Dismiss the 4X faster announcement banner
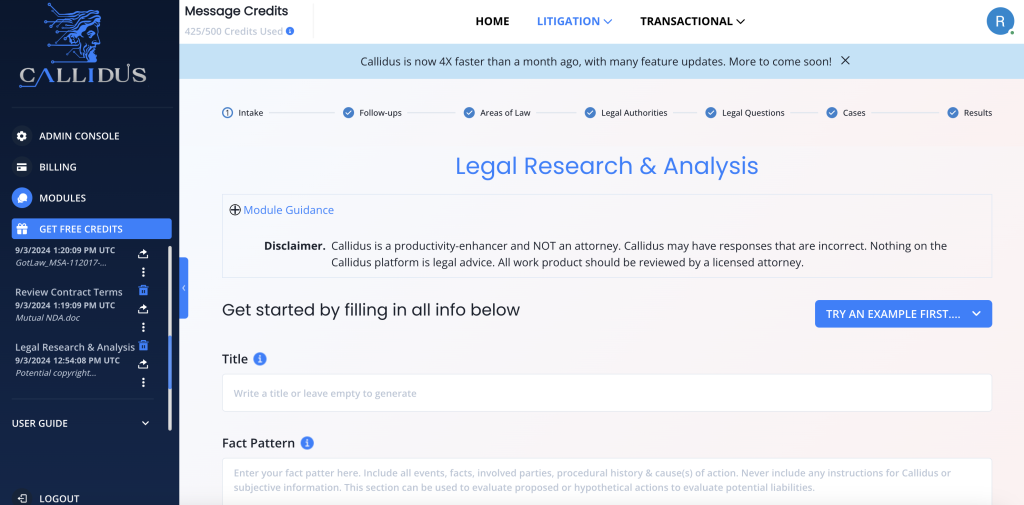The height and width of the screenshot is (505, 1024). pos(845,61)
